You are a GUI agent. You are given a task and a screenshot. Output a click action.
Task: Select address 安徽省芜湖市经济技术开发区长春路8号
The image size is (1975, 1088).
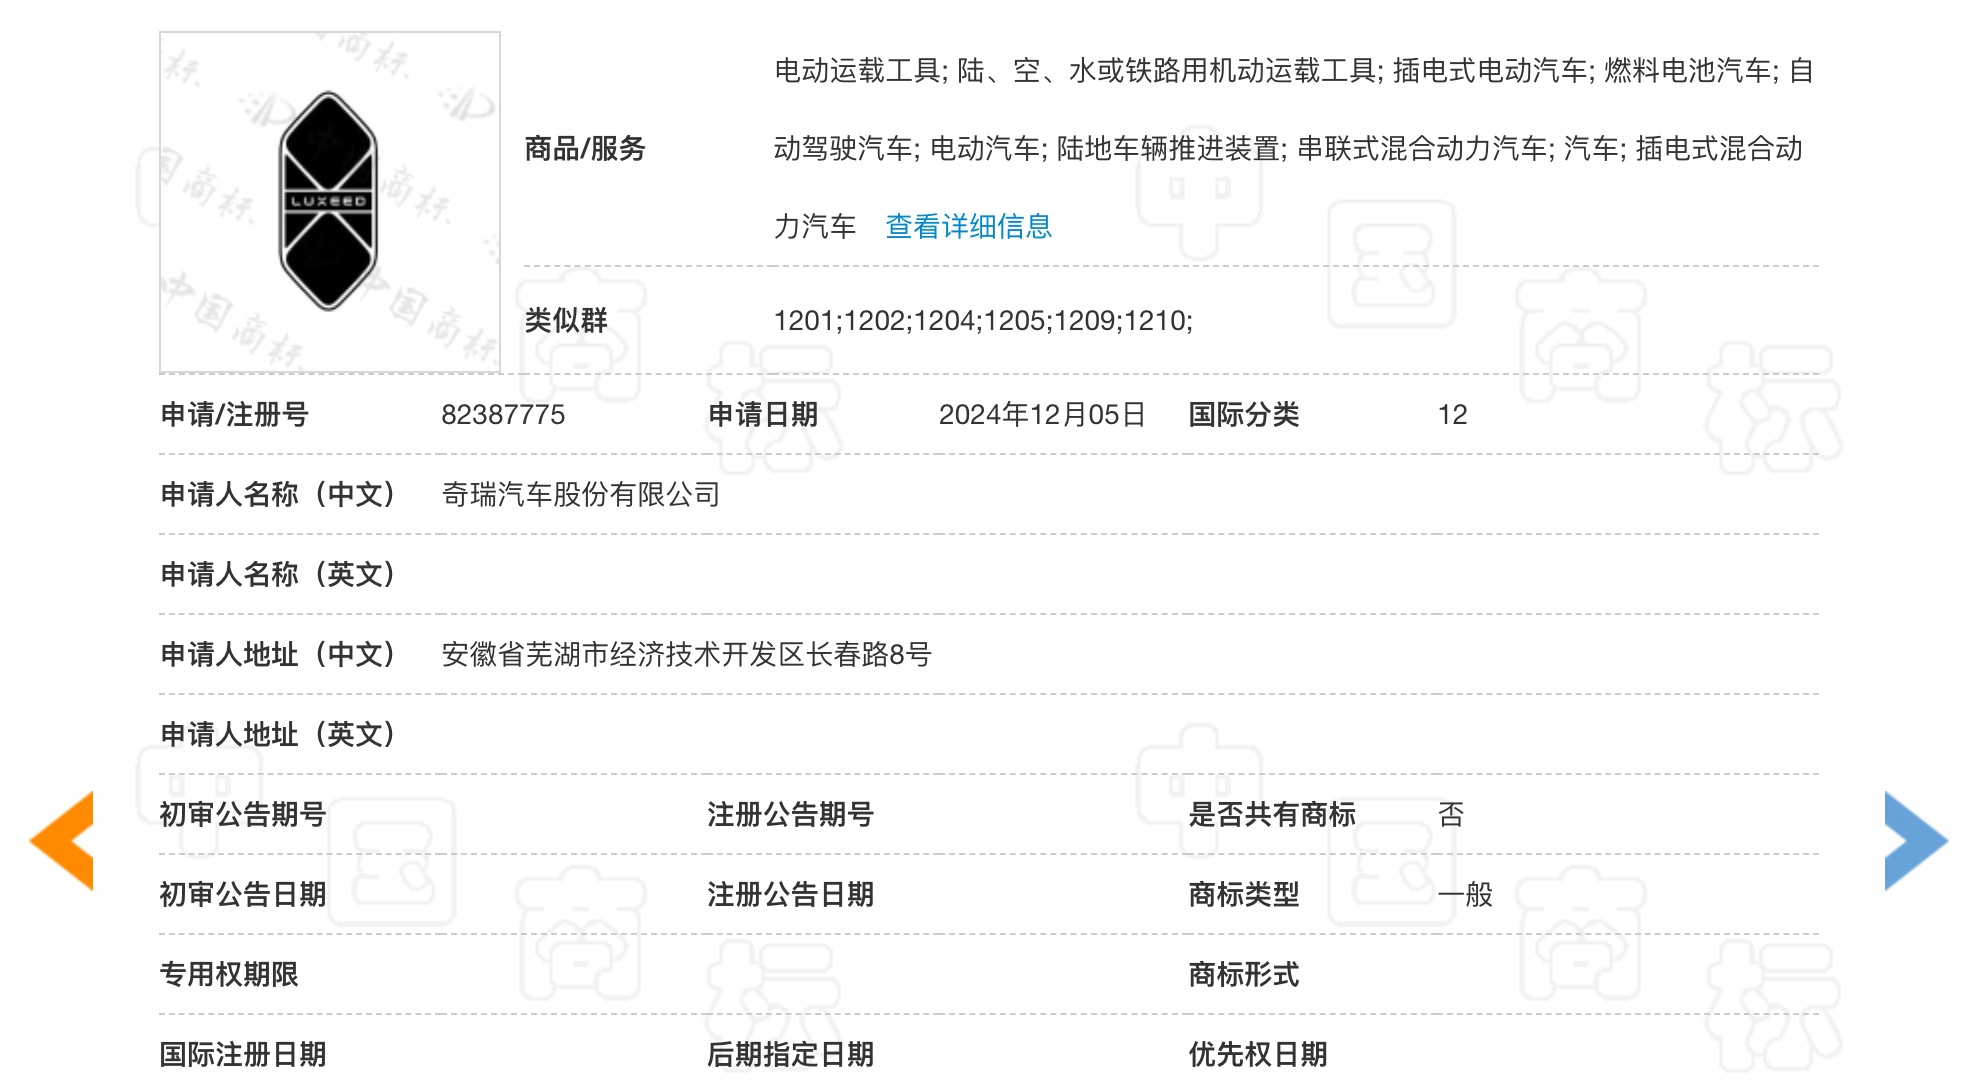click(x=686, y=655)
